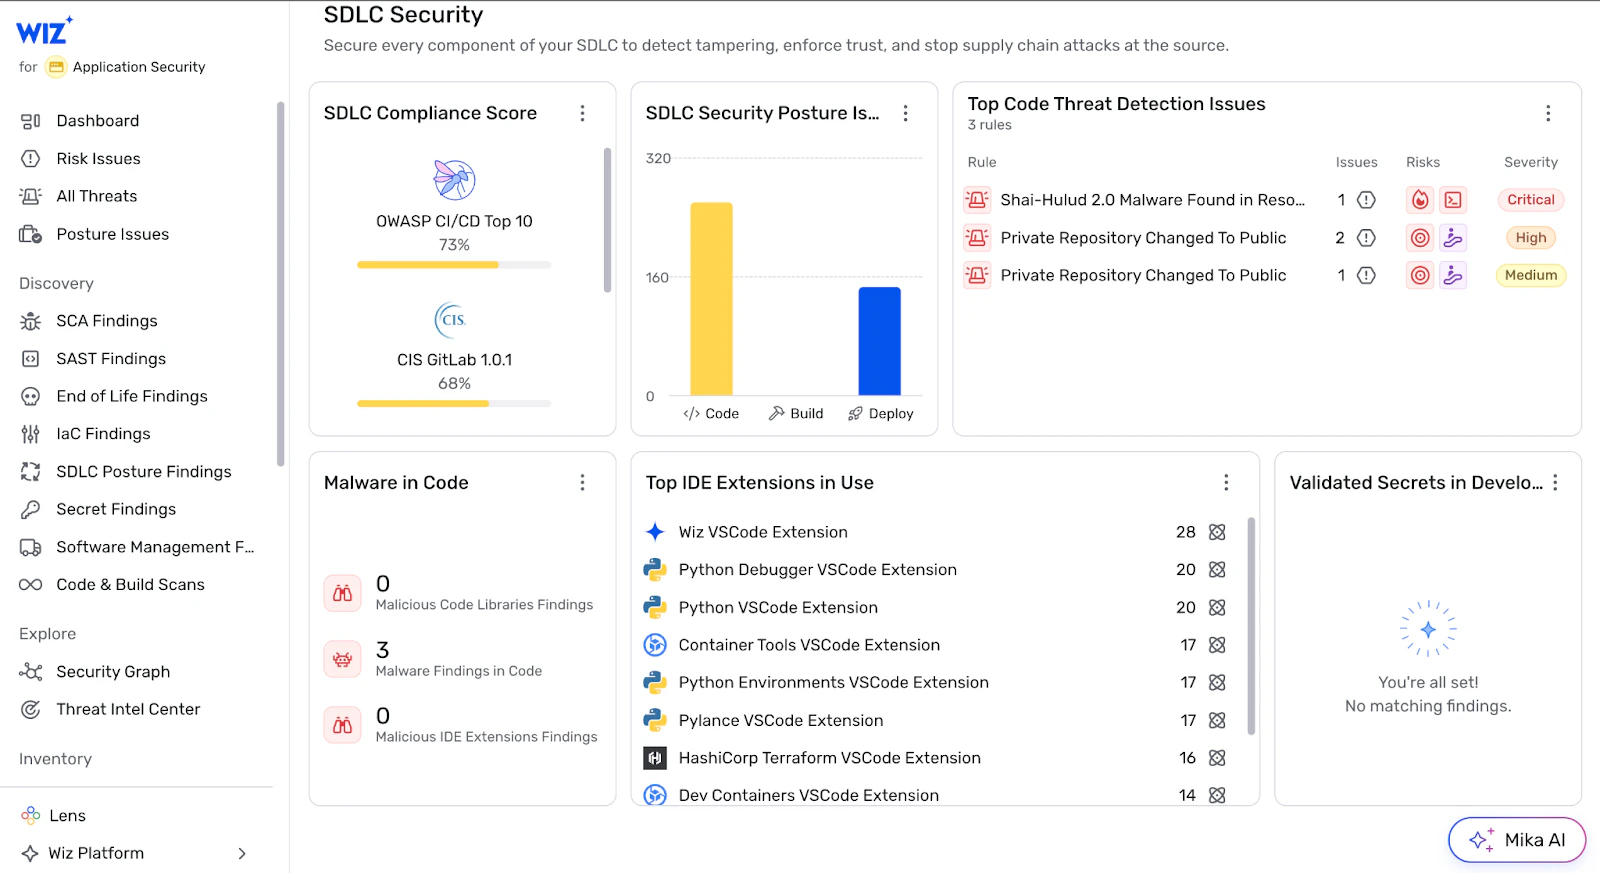The width and height of the screenshot is (1600, 873).
Task: Go to SAST Findings page
Action: 111,359
